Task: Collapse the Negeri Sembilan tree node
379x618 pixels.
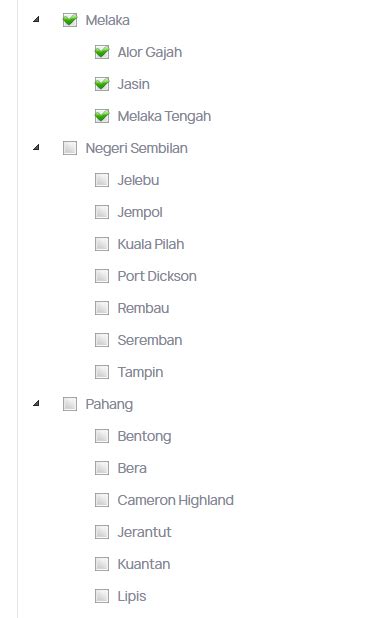Action: [x=36, y=147]
